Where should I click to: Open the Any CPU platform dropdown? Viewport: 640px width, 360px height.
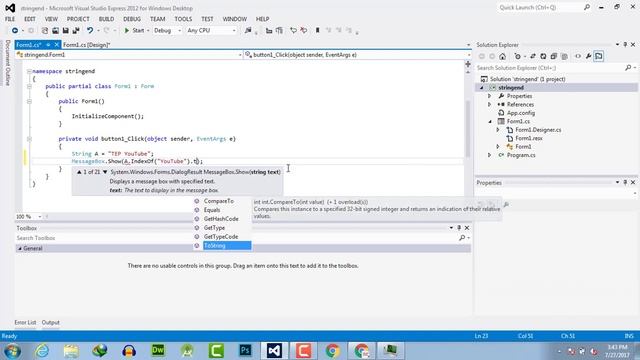[211, 31]
